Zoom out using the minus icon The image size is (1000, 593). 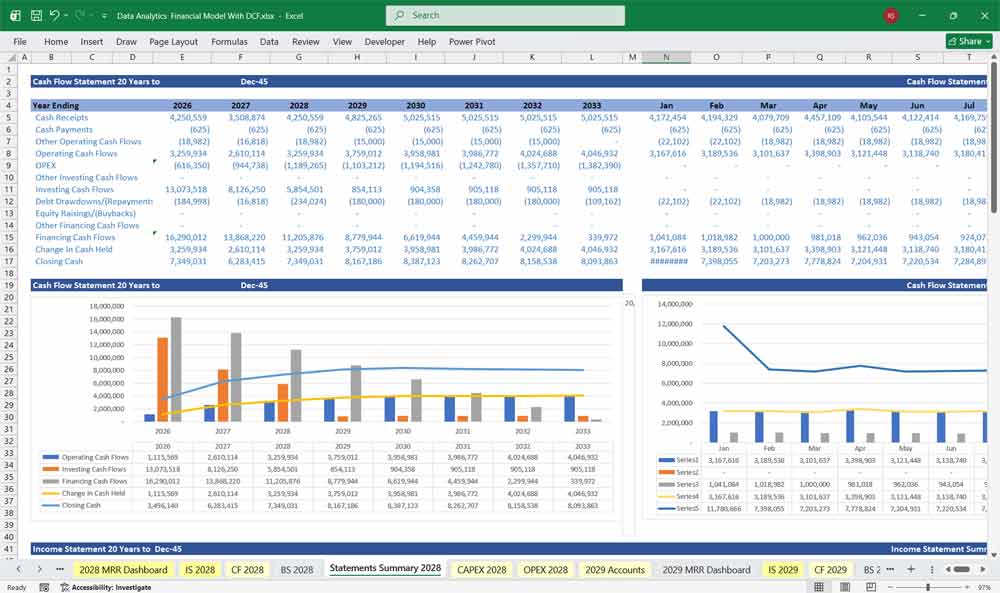point(890,586)
